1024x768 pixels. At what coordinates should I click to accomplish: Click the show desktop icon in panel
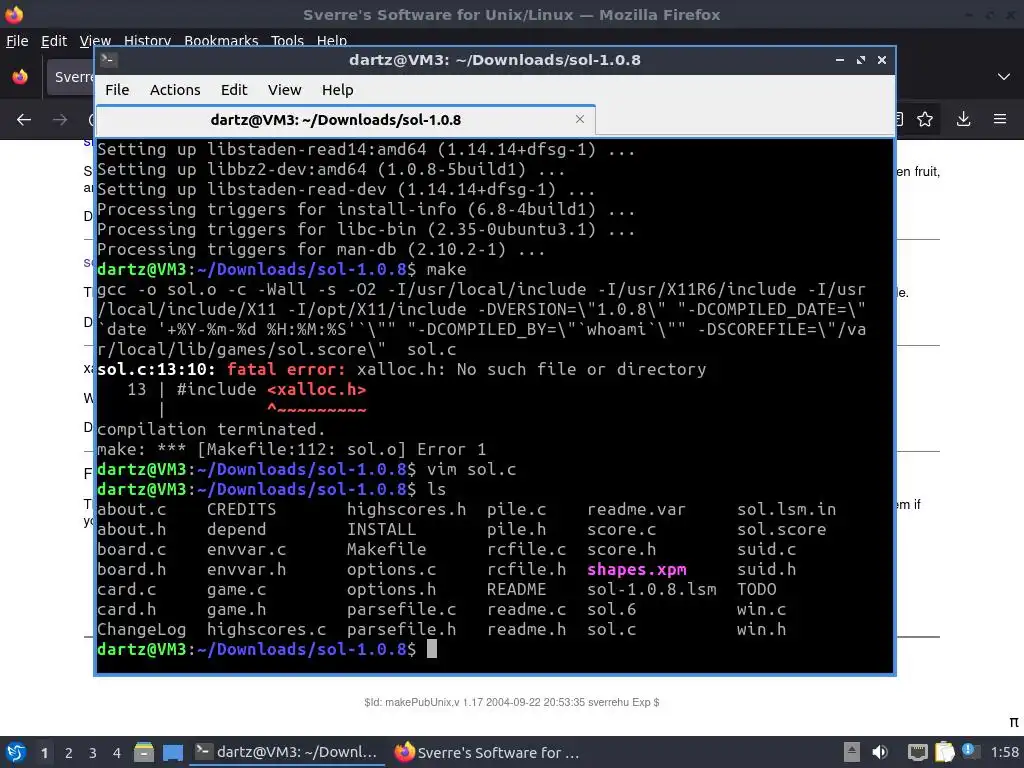(172, 752)
